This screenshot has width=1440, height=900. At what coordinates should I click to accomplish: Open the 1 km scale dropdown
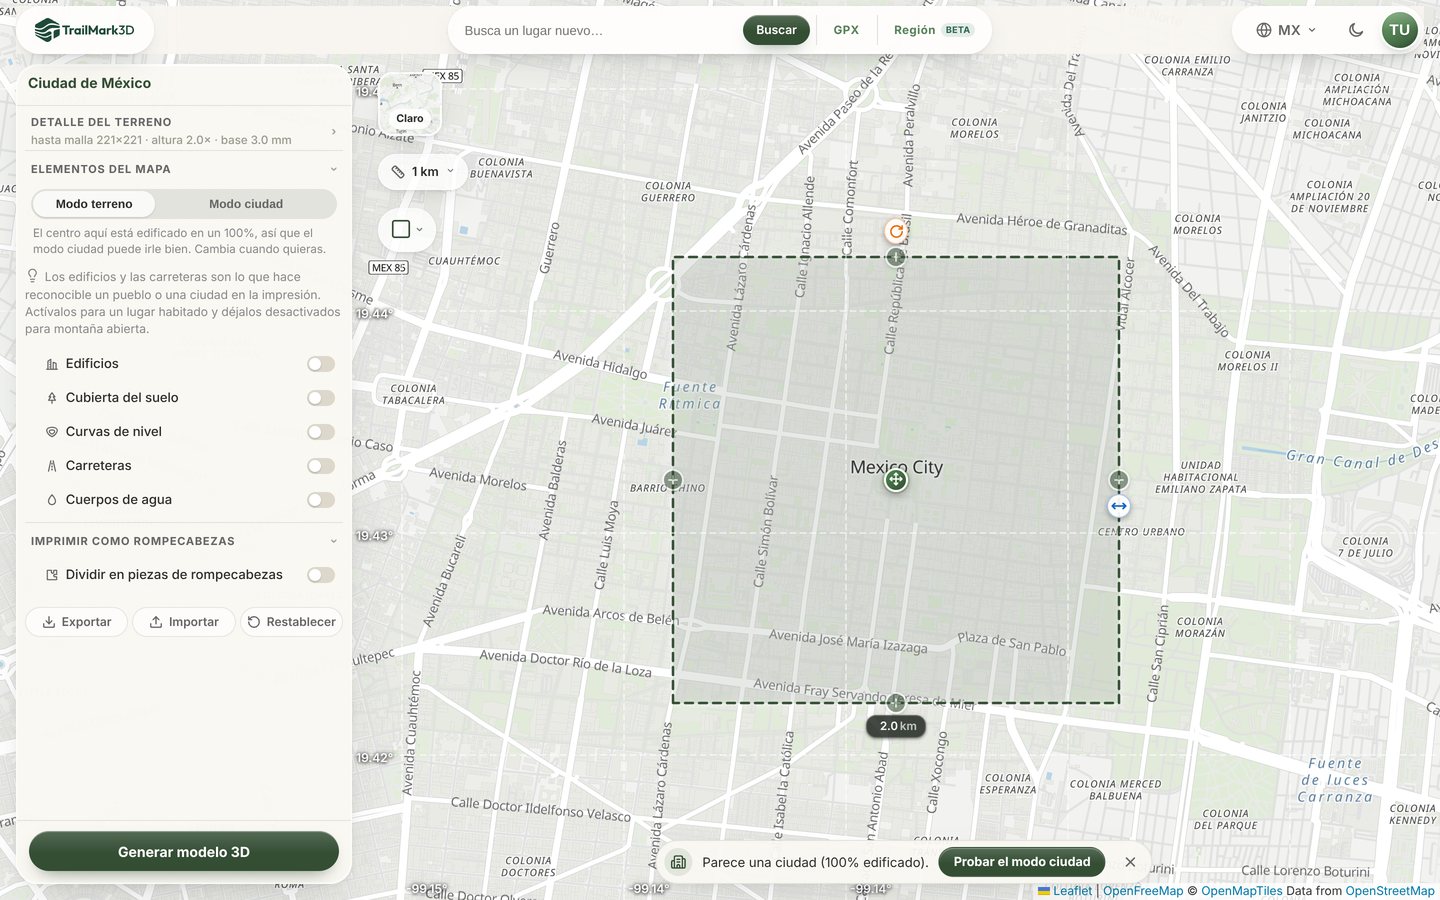422,171
